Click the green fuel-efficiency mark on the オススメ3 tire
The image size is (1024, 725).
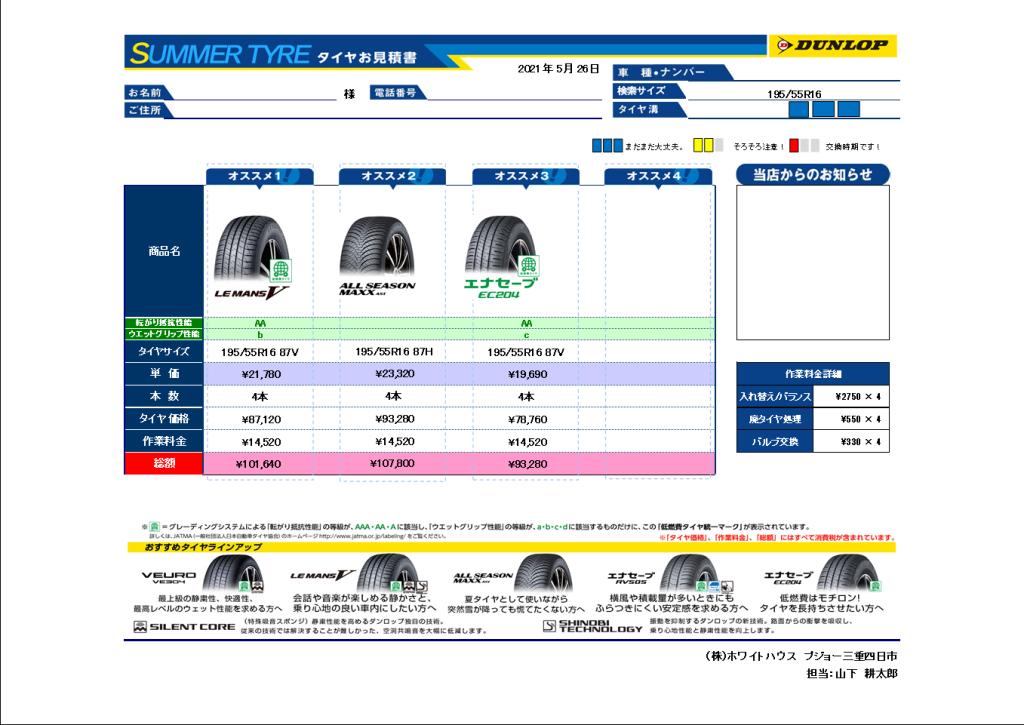528,266
